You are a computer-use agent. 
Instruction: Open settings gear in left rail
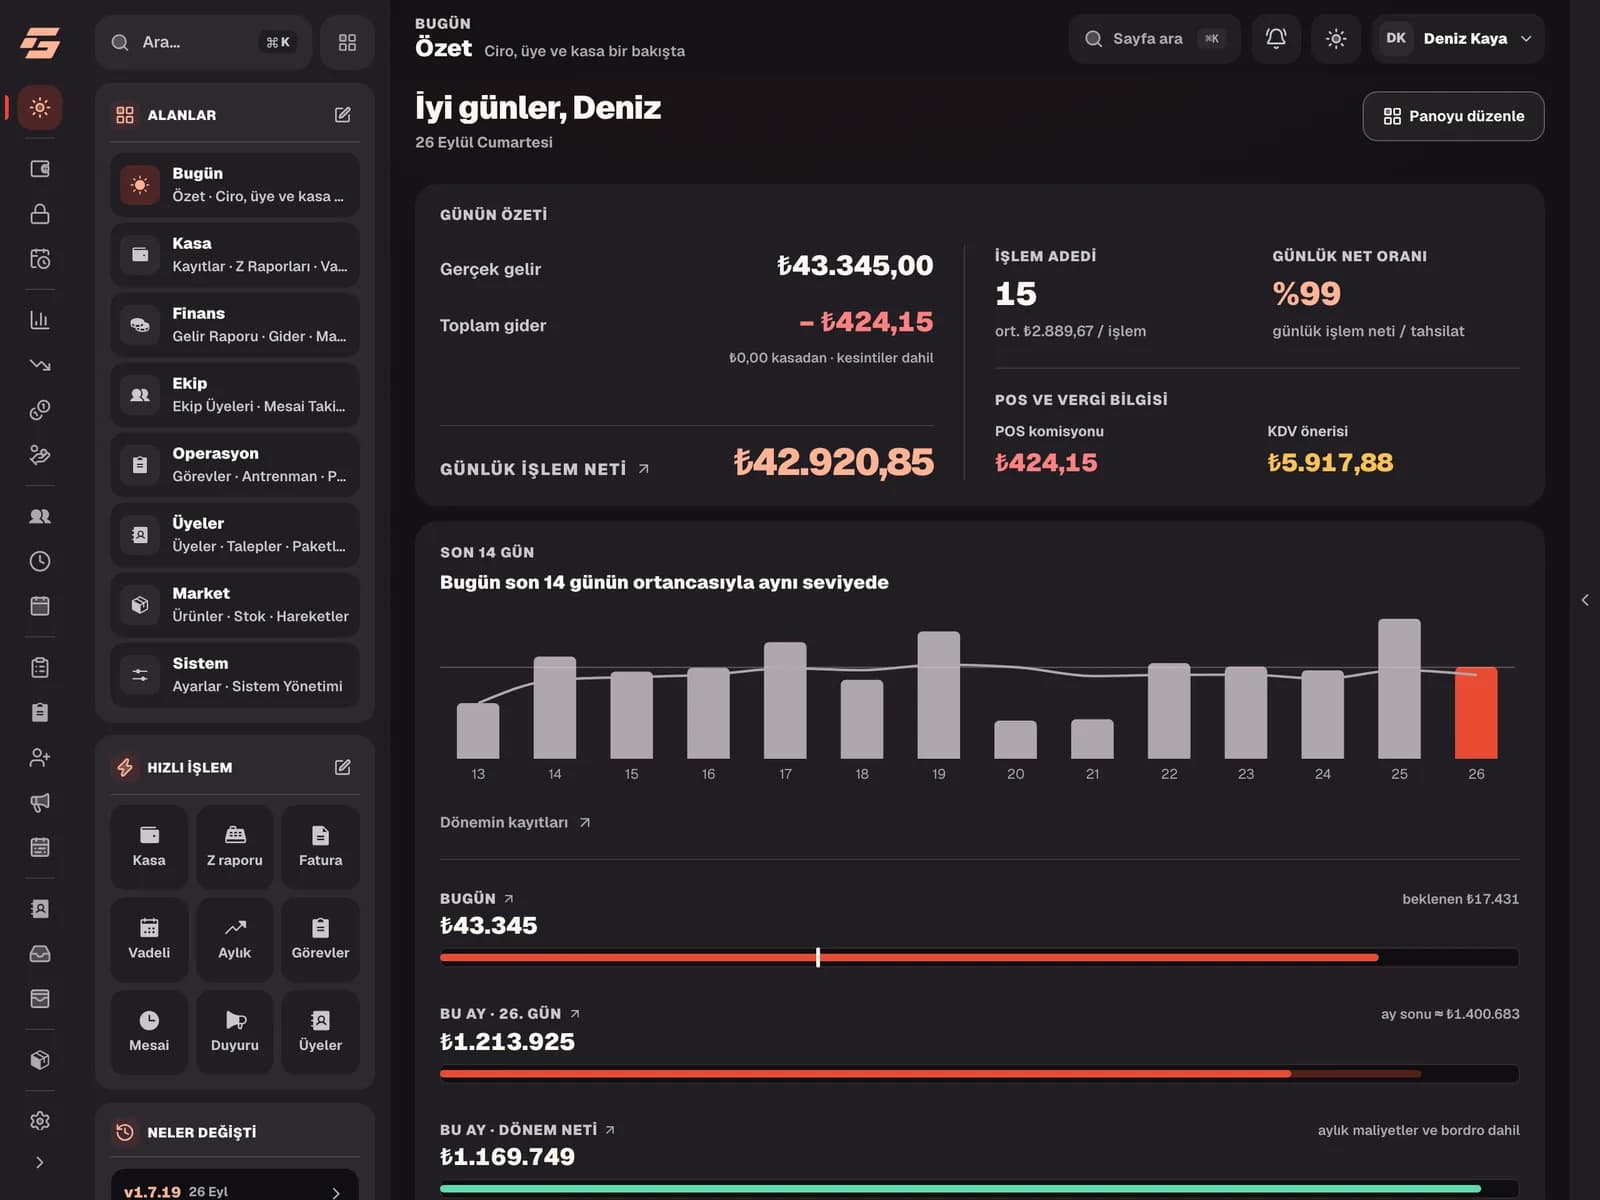pyautogui.click(x=40, y=1121)
